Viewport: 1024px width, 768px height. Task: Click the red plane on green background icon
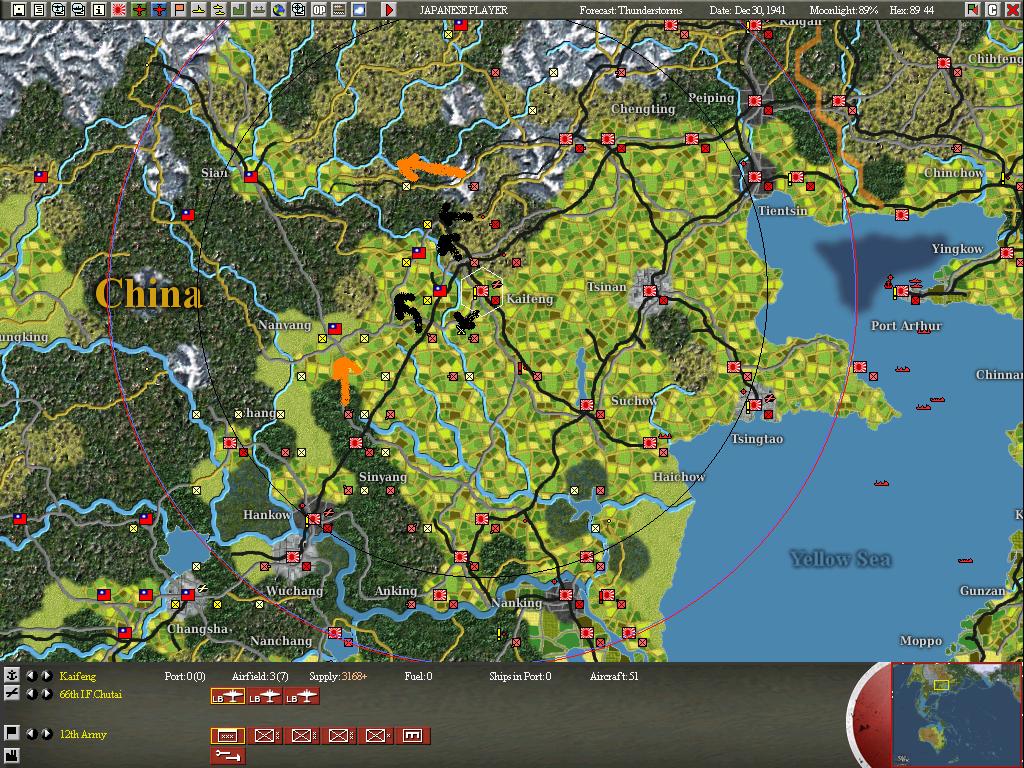coord(138,9)
